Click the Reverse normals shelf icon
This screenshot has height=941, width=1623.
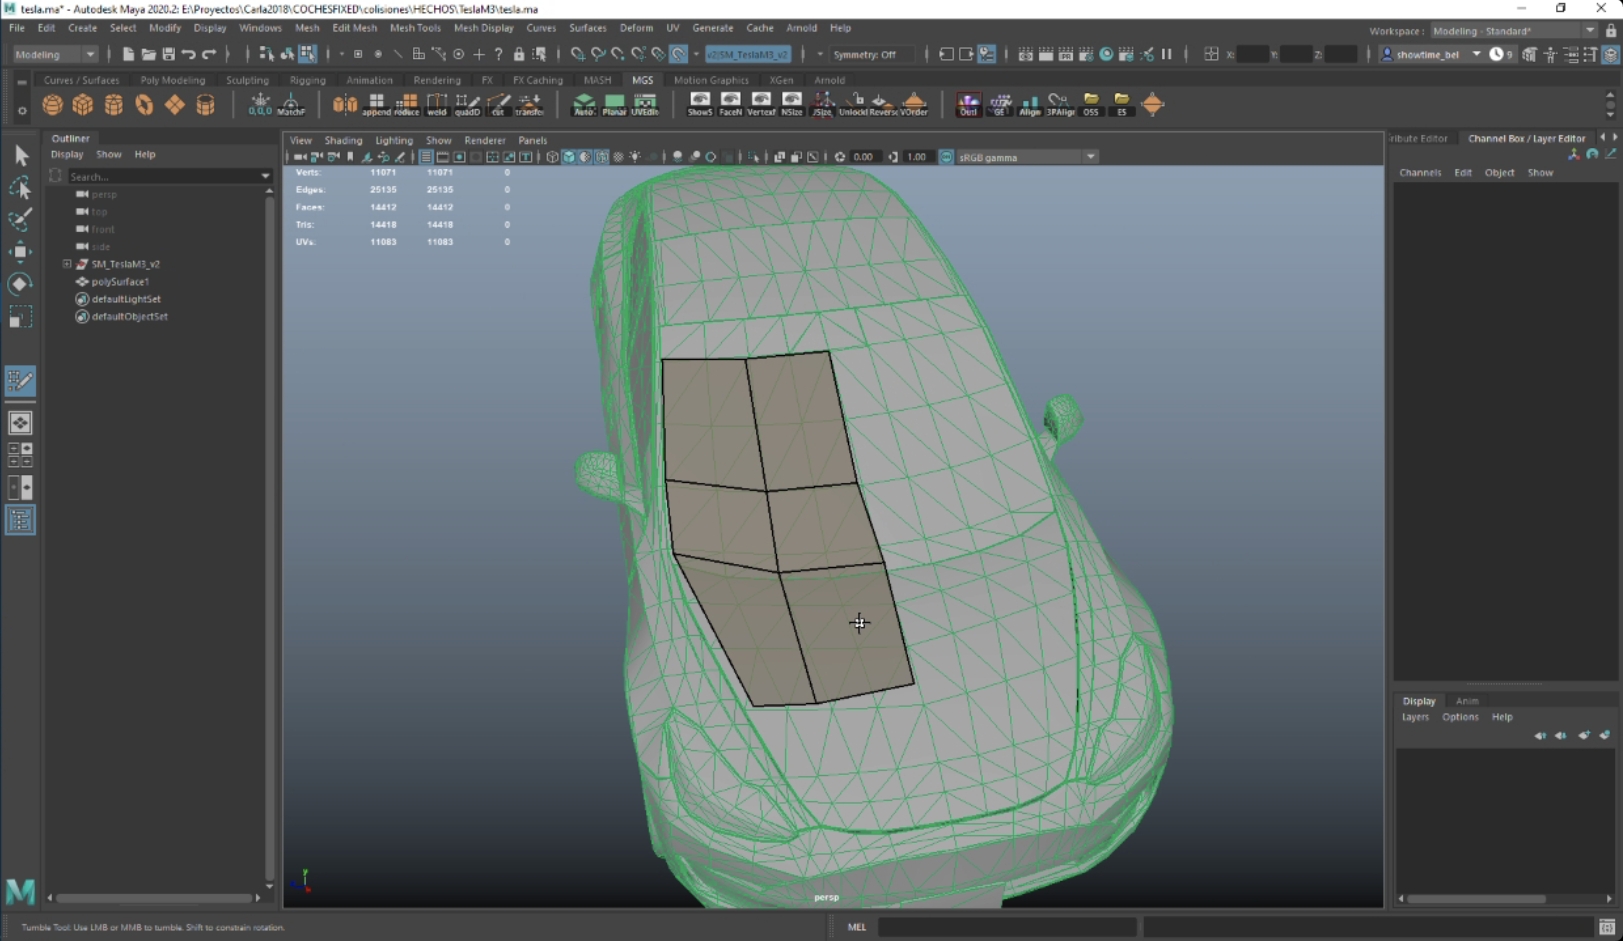click(x=883, y=103)
